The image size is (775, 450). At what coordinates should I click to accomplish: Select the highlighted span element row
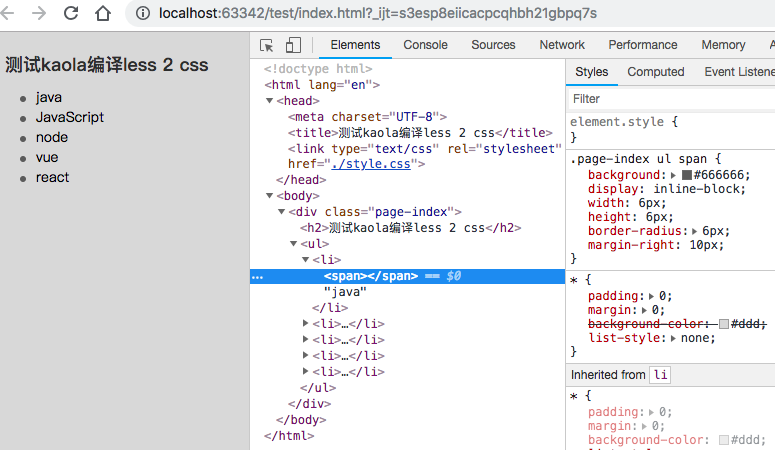click(x=407, y=276)
